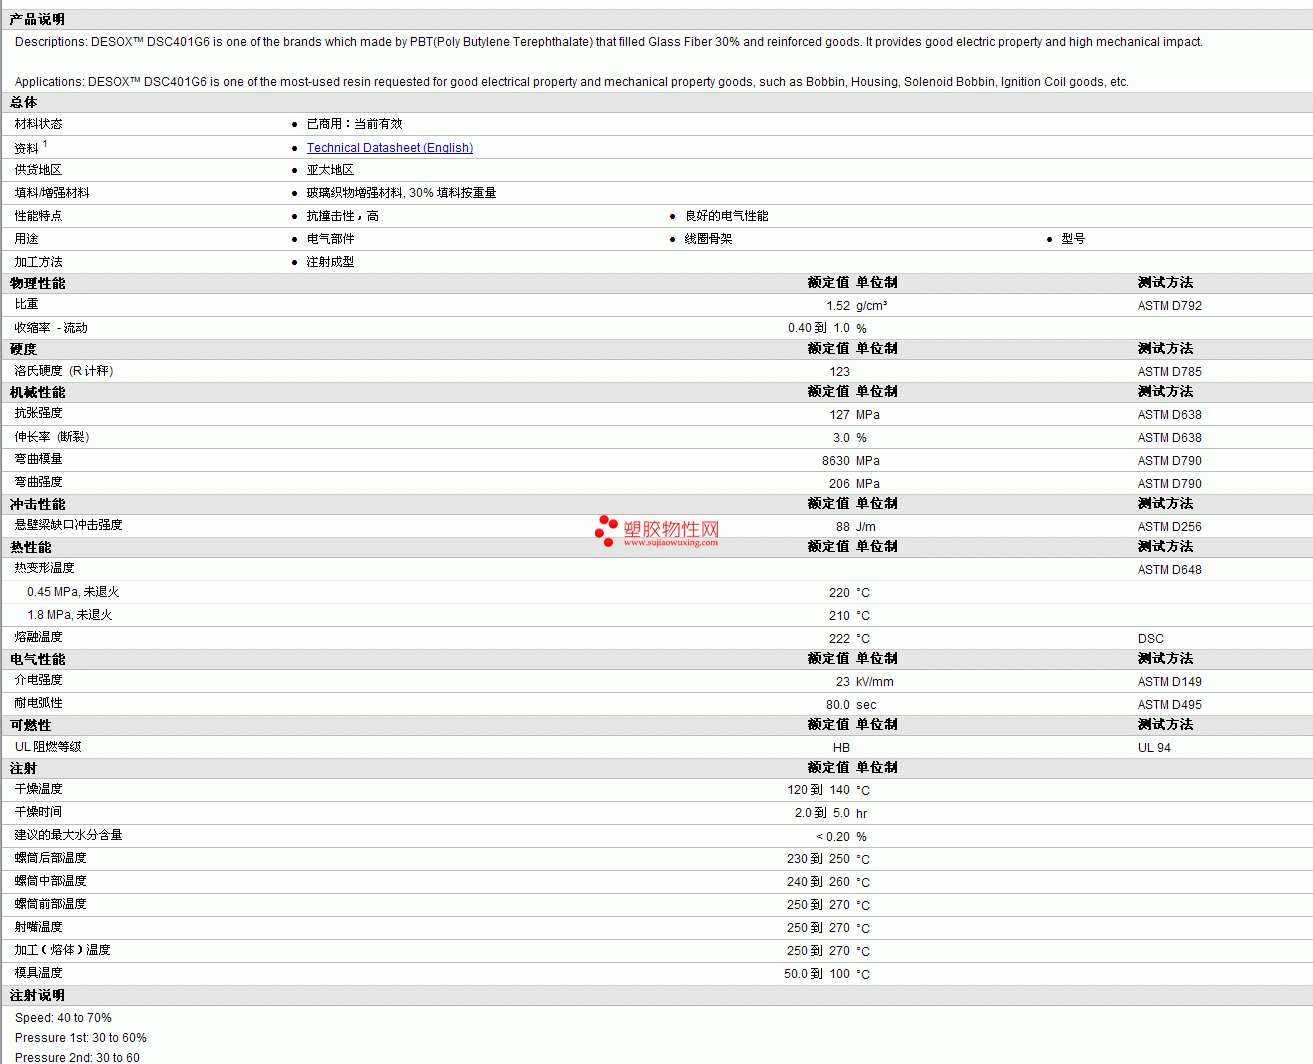The width and height of the screenshot is (1313, 1064).
Task: Select the 1.8 MPa, 未退火 row label
Action: point(70,615)
